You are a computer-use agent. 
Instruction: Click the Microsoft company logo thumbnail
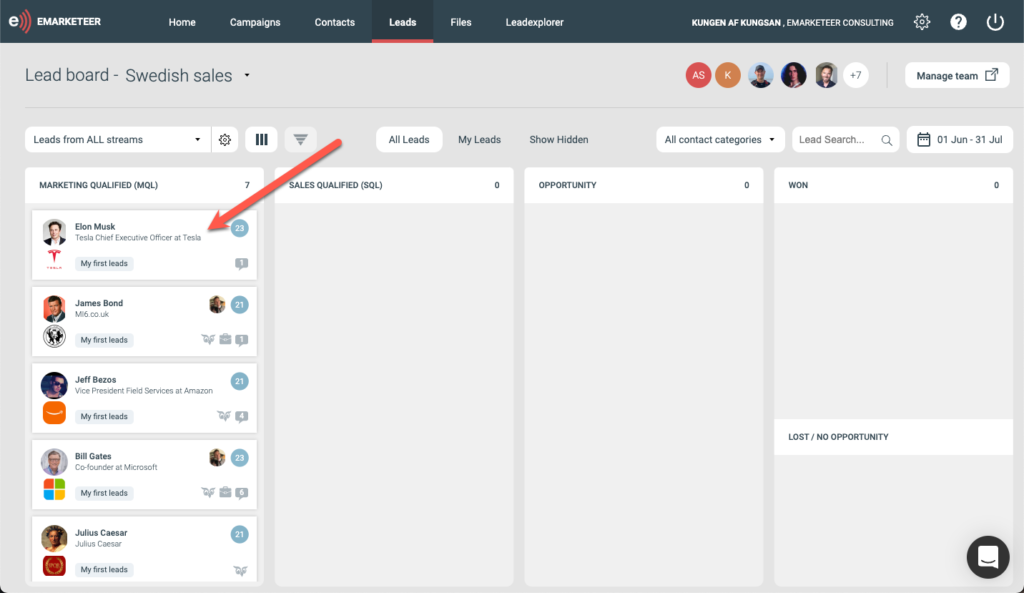coord(54,489)
